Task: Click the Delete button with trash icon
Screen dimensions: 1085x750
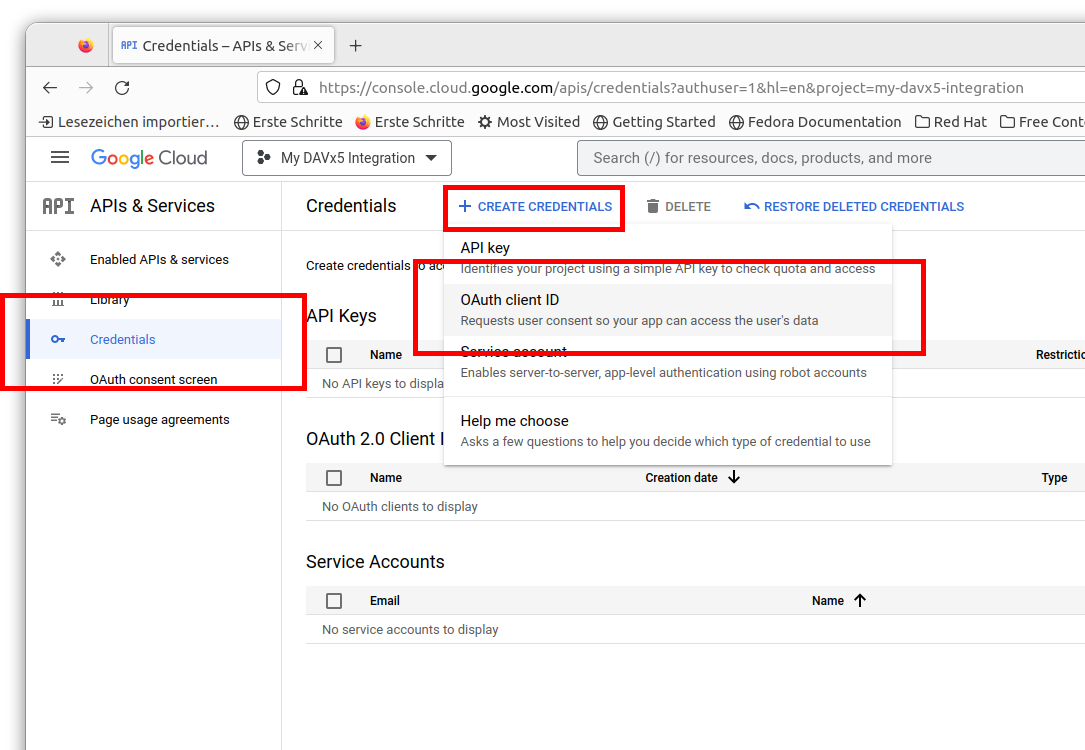Action: pyautogui.click(x=678, y=206)
